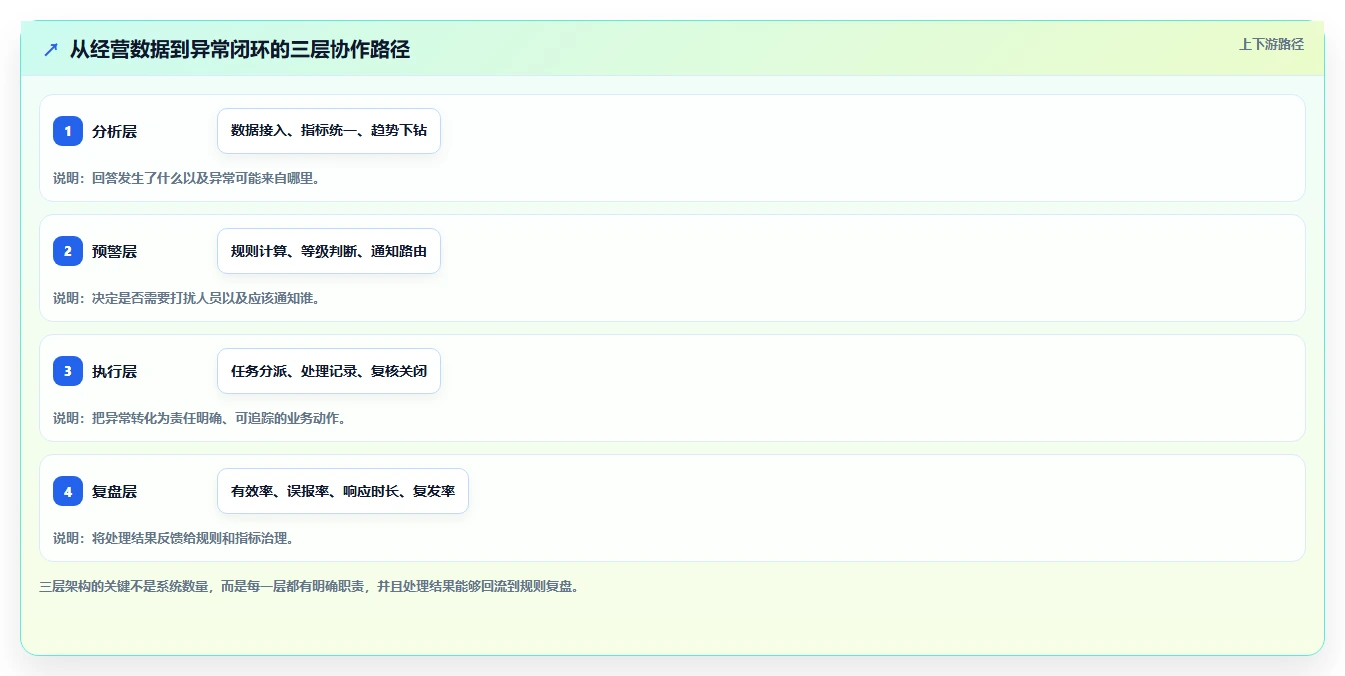Click the footer note starting 三层架构的关键
This screenshot has width=1345, height=676.
click(x=309, y=586)
